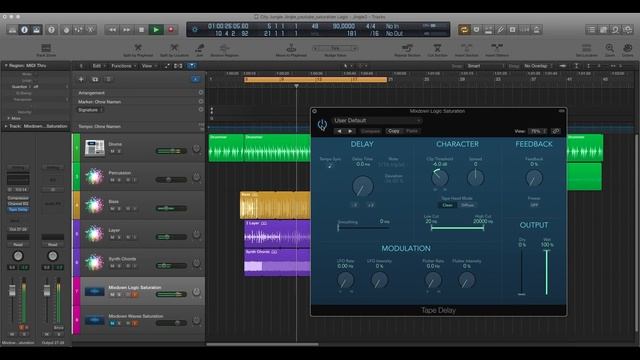Click Tape Delay Wet output slider

[547, 272]
